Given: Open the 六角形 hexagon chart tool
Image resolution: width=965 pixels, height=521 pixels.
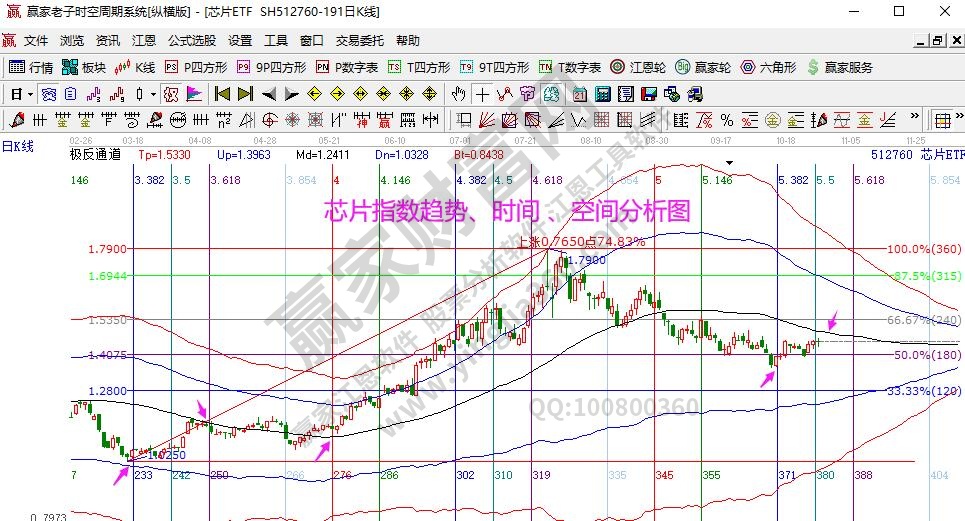Looking at the screenshot, I should (x=768, y=67).
